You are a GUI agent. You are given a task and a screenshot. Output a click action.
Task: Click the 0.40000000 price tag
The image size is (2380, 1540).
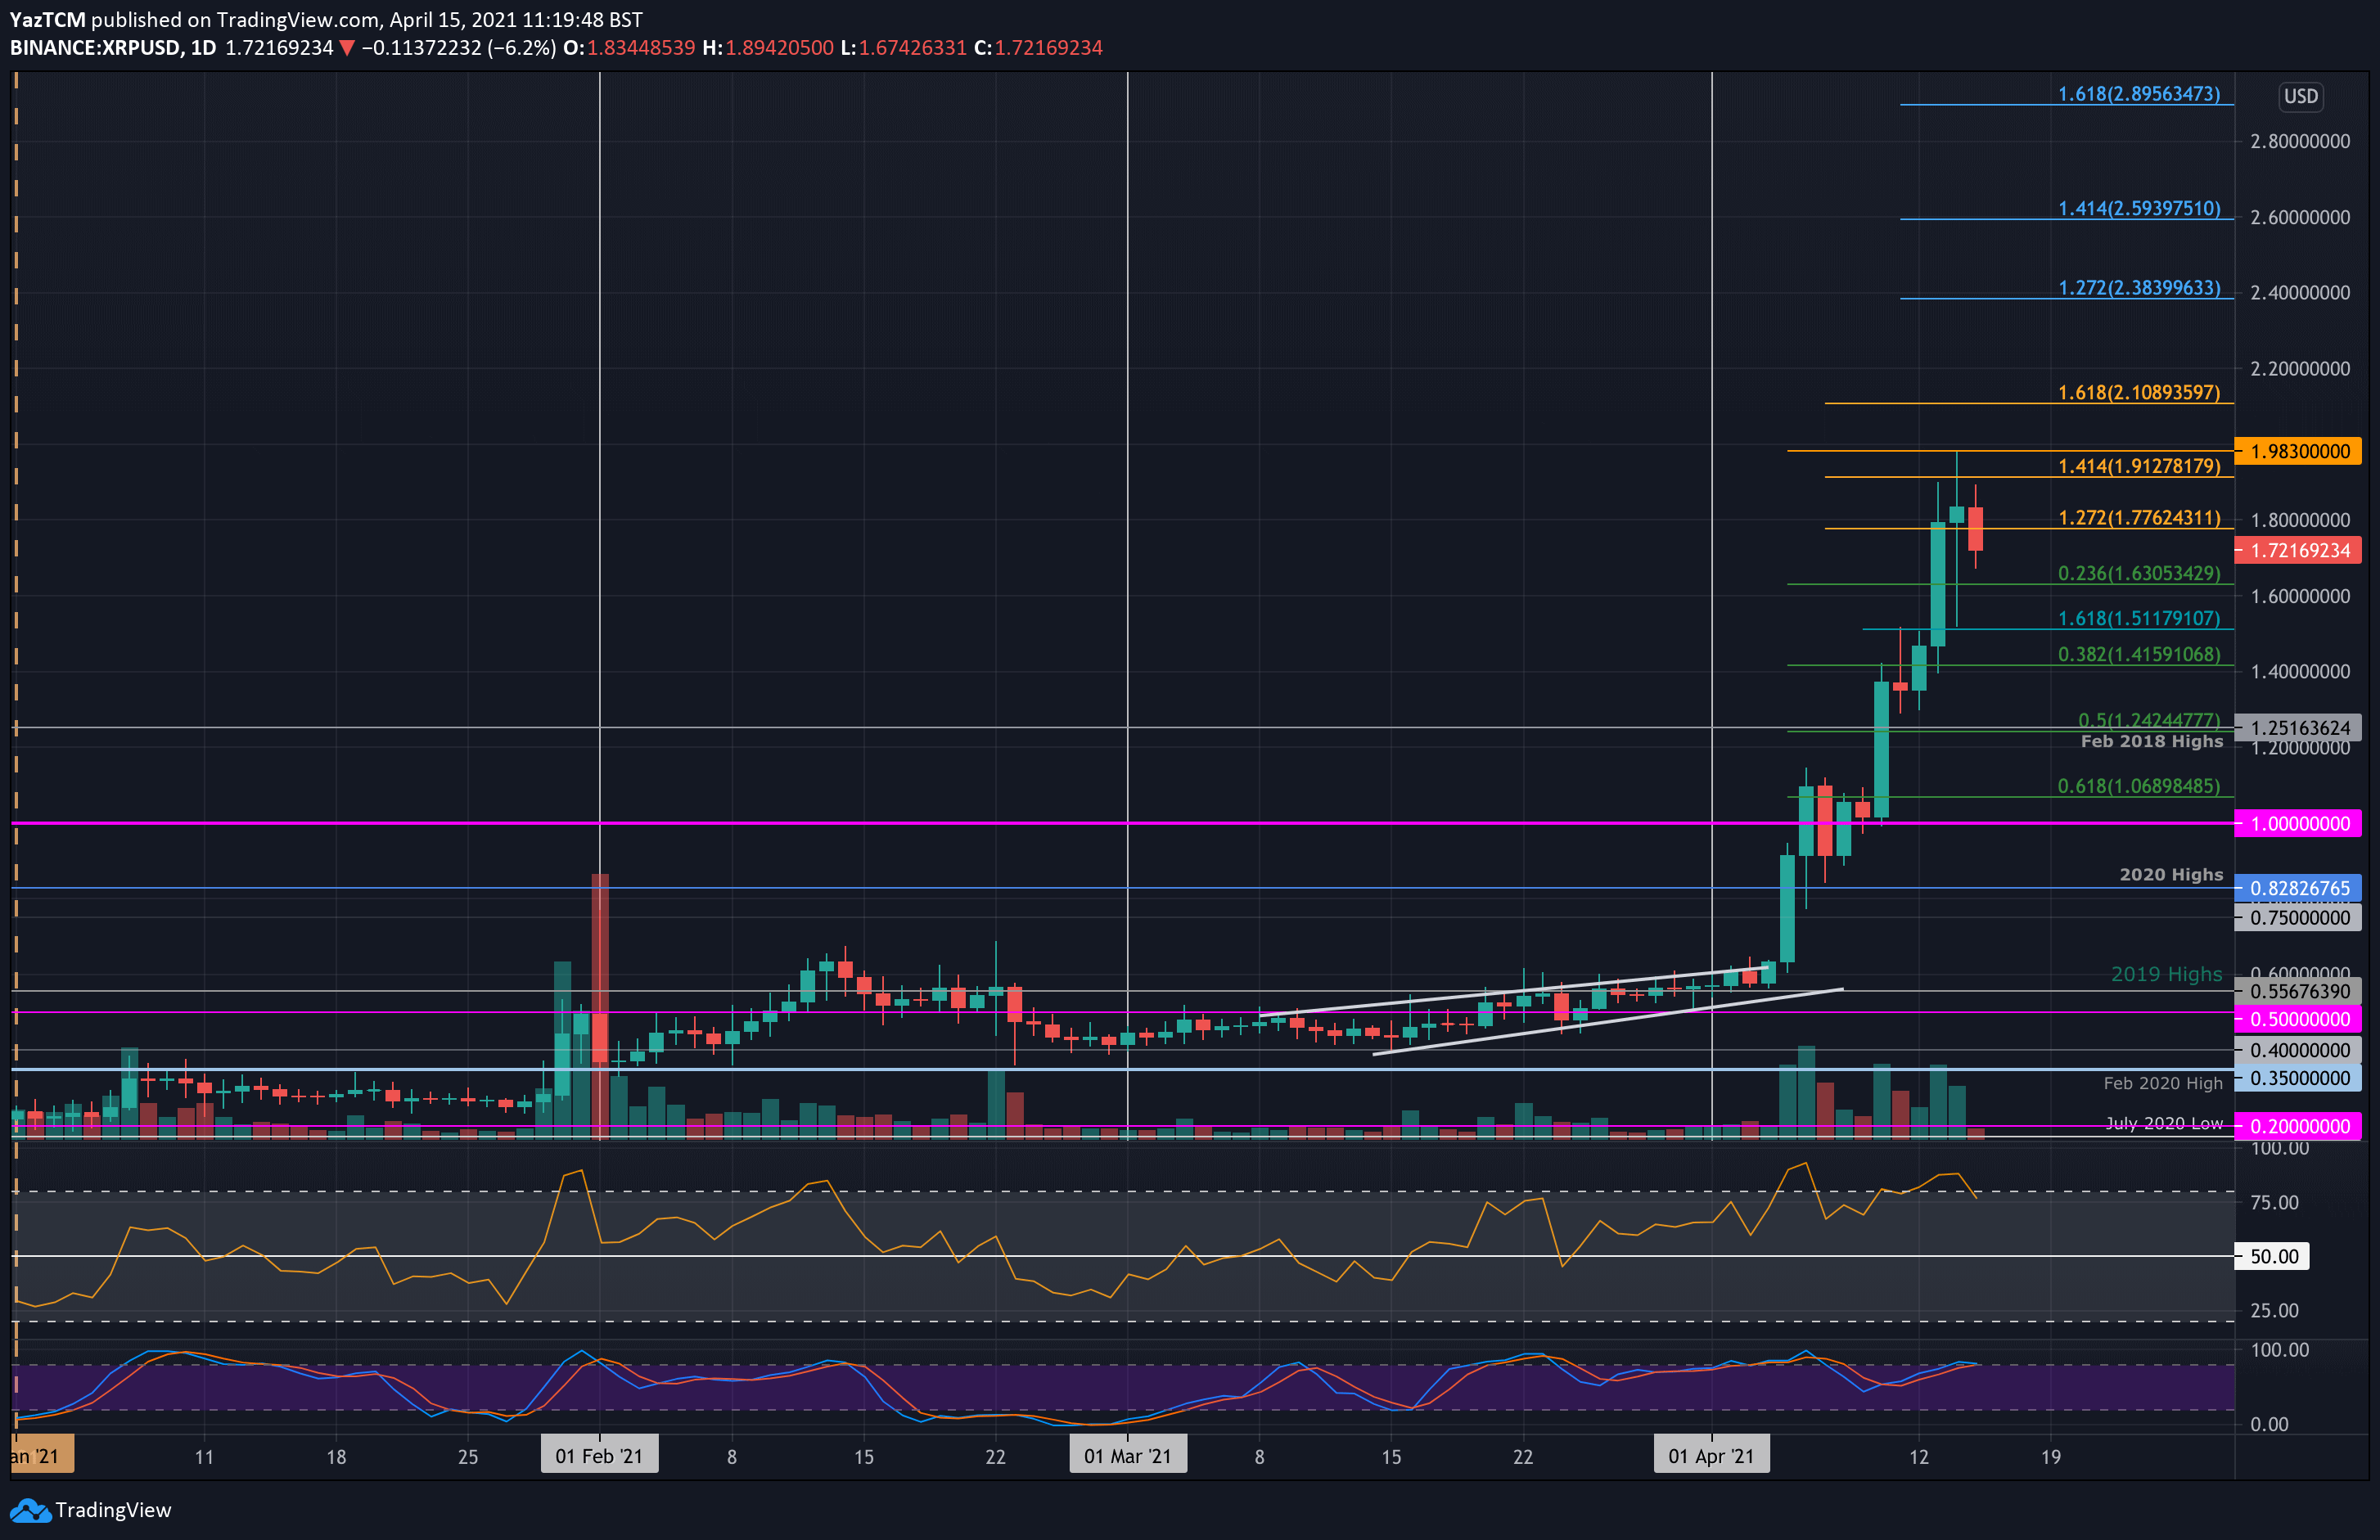coord(2298,1050)
